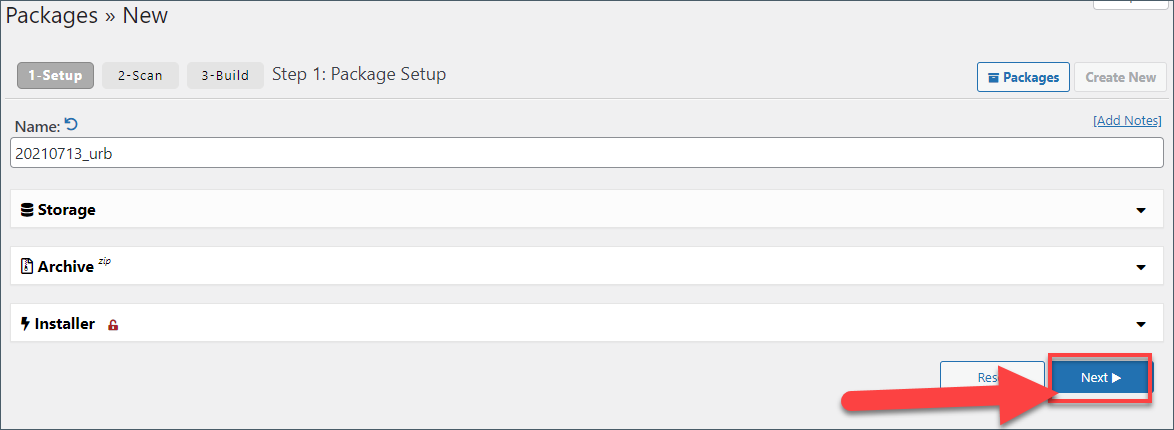Reset the package name with the undo icon

(x=71, y=125)
